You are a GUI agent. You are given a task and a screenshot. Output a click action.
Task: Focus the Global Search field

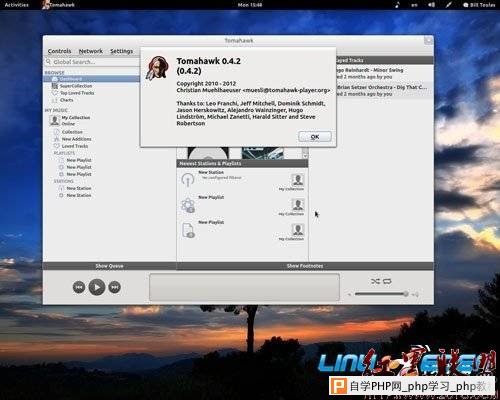pos(92,62)
